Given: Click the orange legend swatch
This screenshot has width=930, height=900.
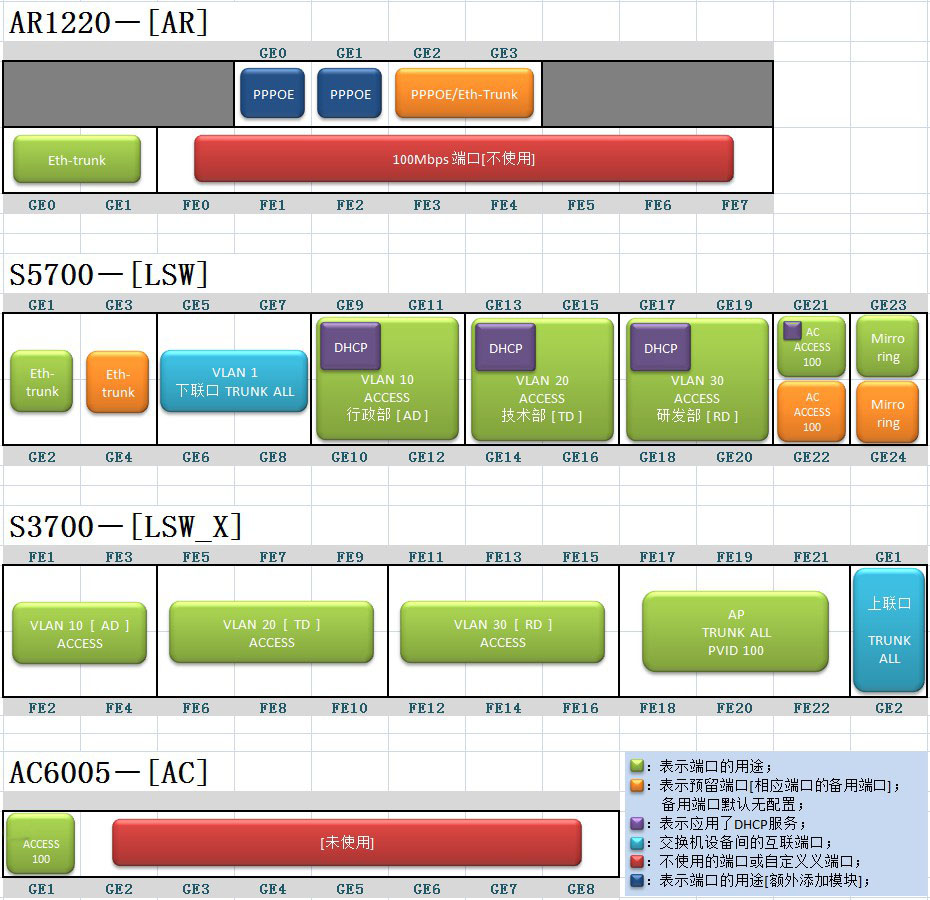Looking at the screenshot, I should tap(637, 785).
